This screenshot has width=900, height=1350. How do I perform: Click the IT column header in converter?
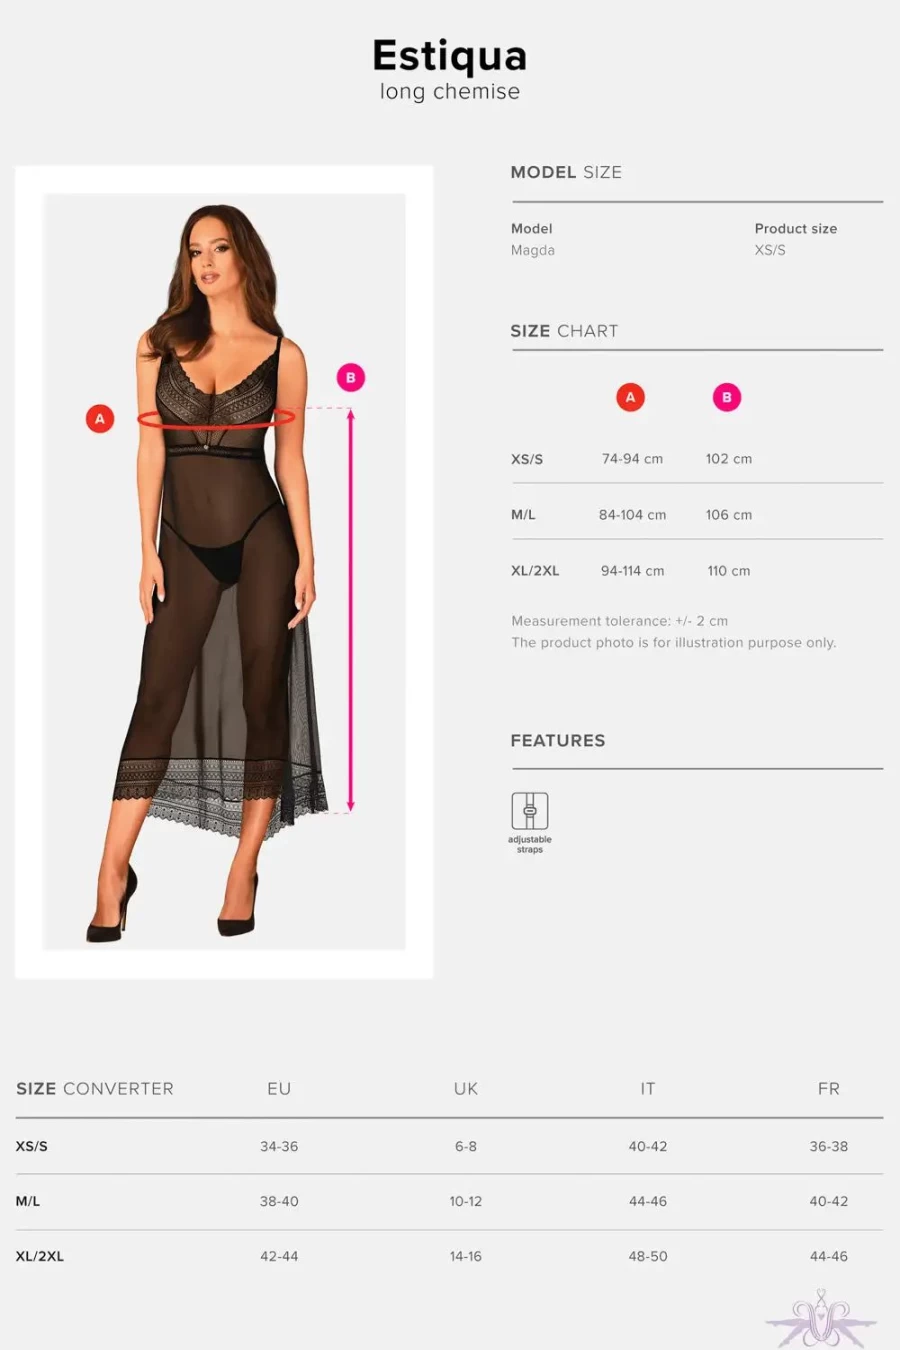click(648, 1088)
